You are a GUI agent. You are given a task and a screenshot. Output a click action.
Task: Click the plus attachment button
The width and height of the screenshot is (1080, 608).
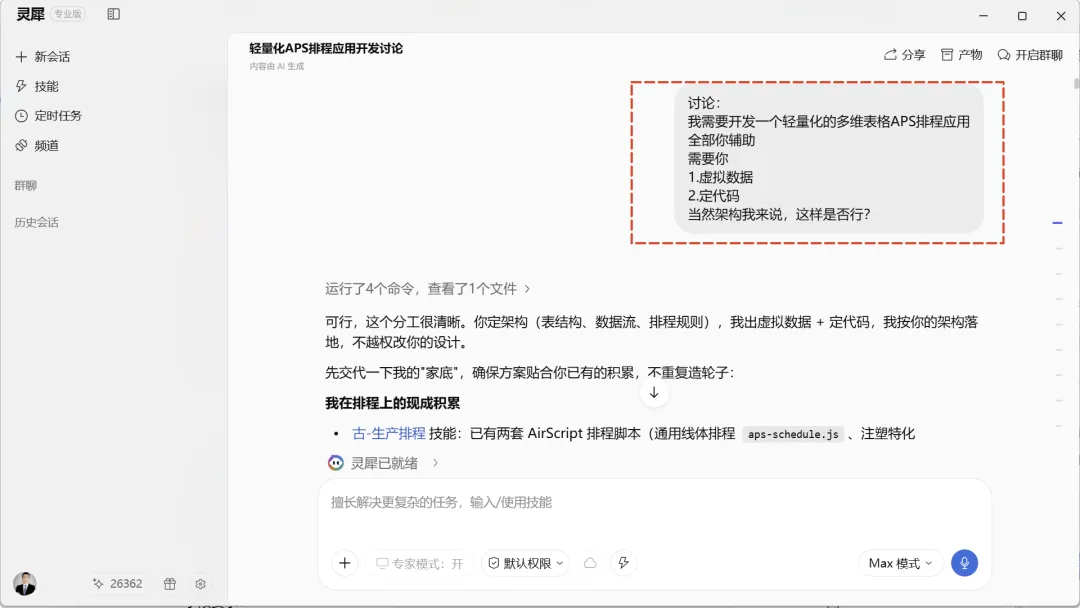tap(344, 563)
